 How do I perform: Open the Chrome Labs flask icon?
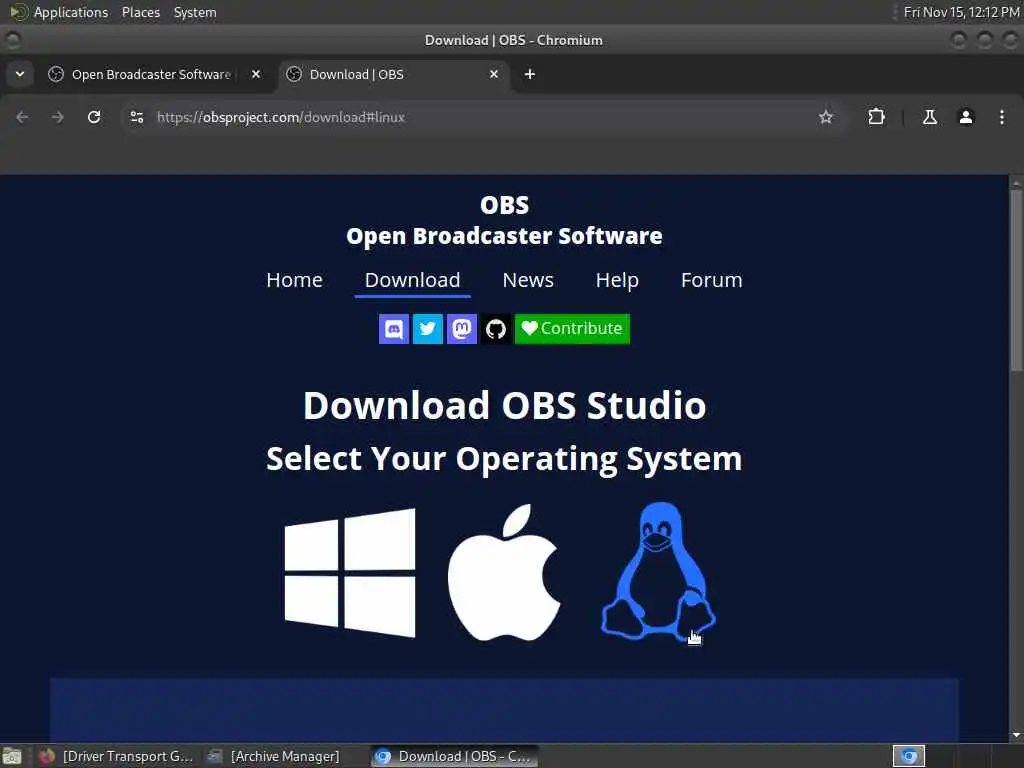(x=930, y=117)
